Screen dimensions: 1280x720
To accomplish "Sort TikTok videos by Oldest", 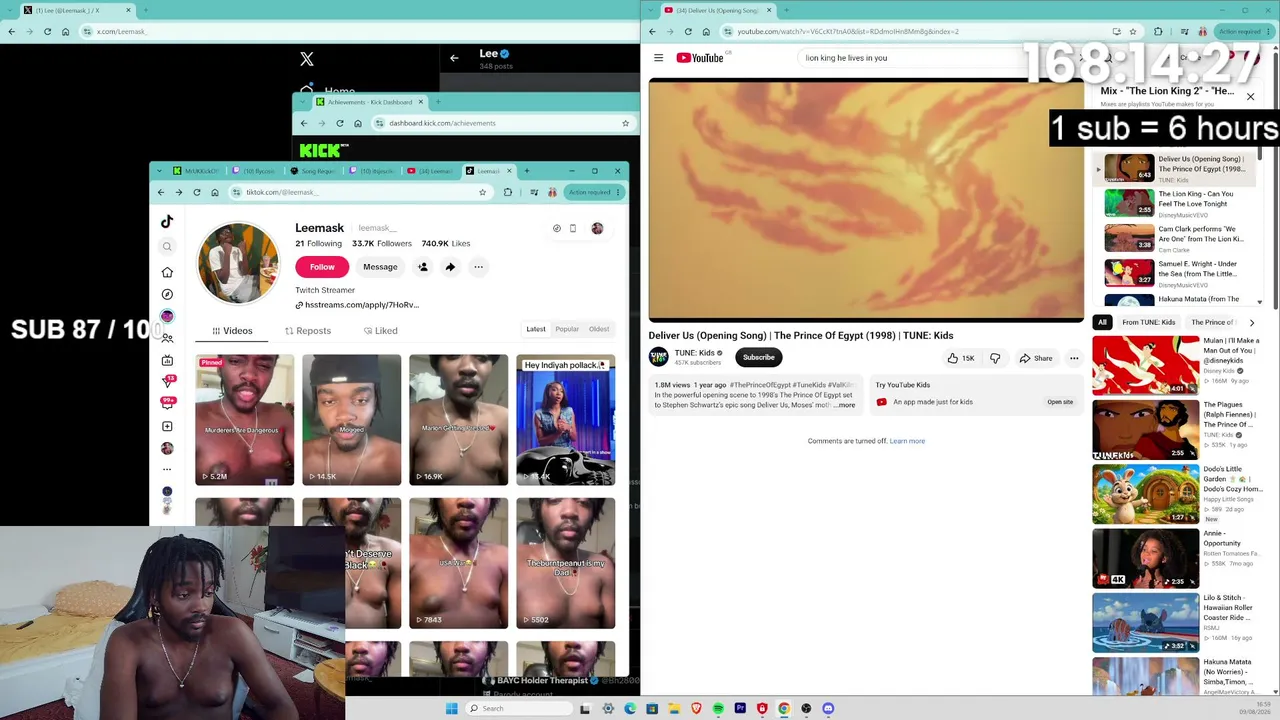I will click(599, 329).
